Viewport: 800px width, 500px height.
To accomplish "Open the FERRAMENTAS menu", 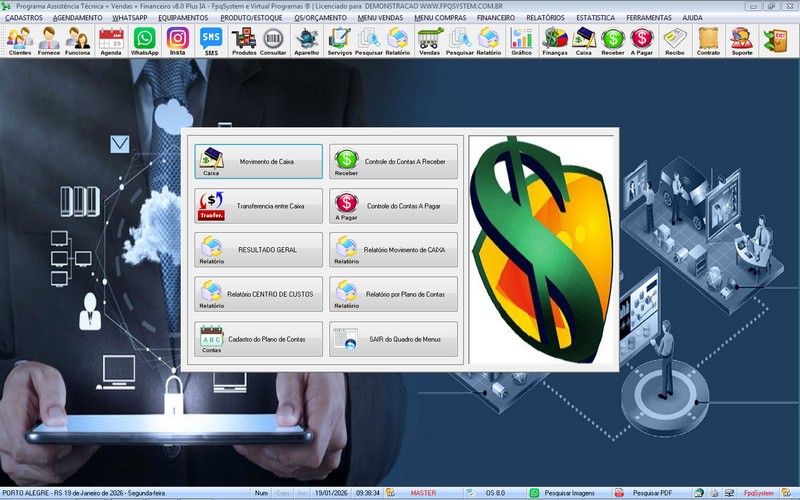I will tap(649, 18).
